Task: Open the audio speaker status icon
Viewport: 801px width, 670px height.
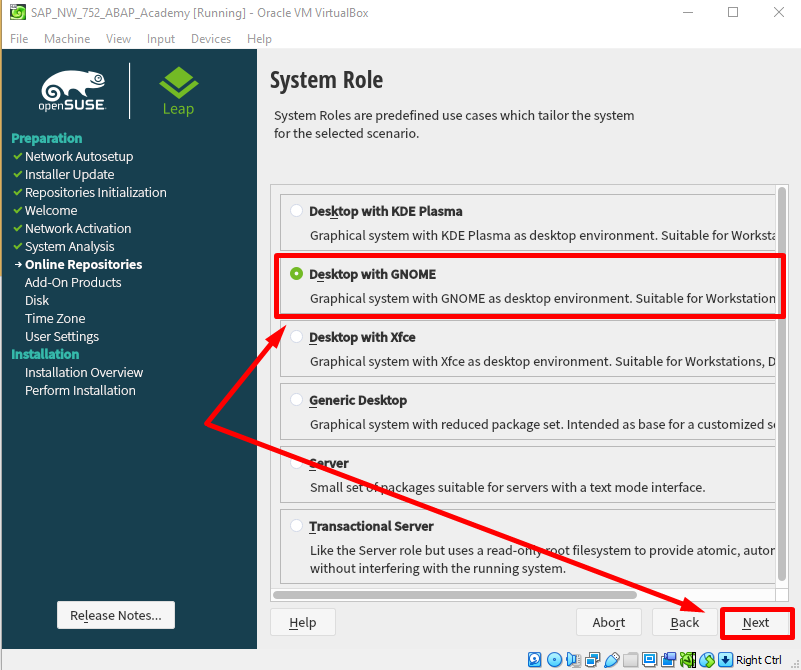Action: (573, 660)
